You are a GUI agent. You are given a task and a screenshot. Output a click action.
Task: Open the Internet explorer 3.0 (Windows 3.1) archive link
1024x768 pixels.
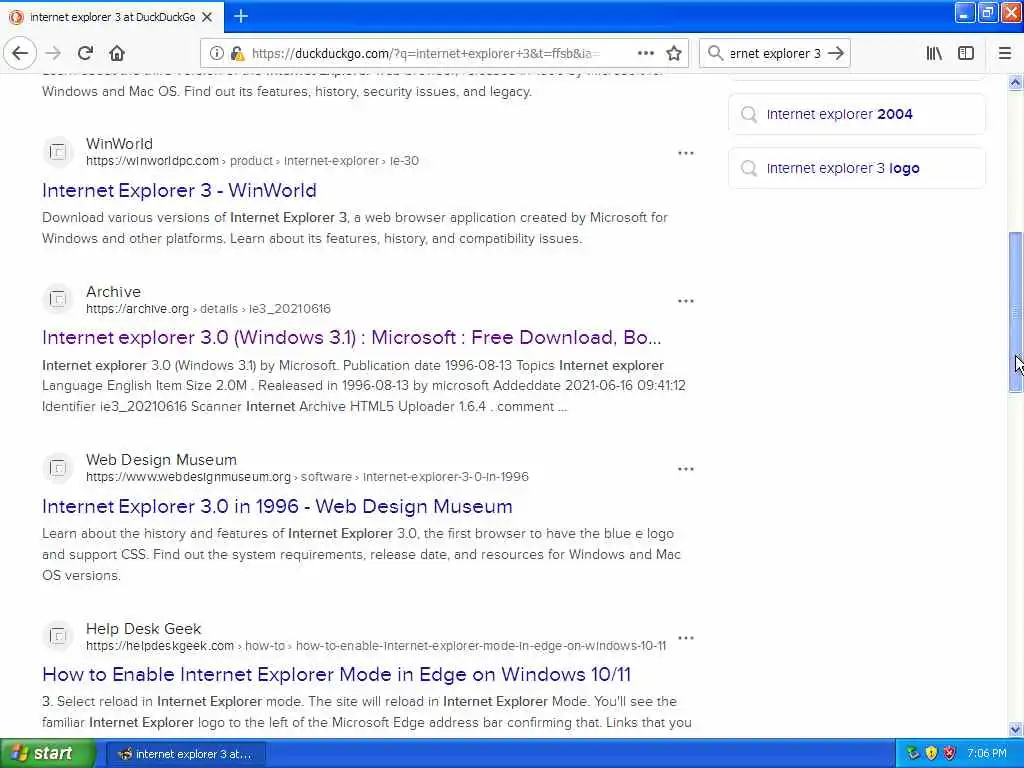tap(351, 338)
